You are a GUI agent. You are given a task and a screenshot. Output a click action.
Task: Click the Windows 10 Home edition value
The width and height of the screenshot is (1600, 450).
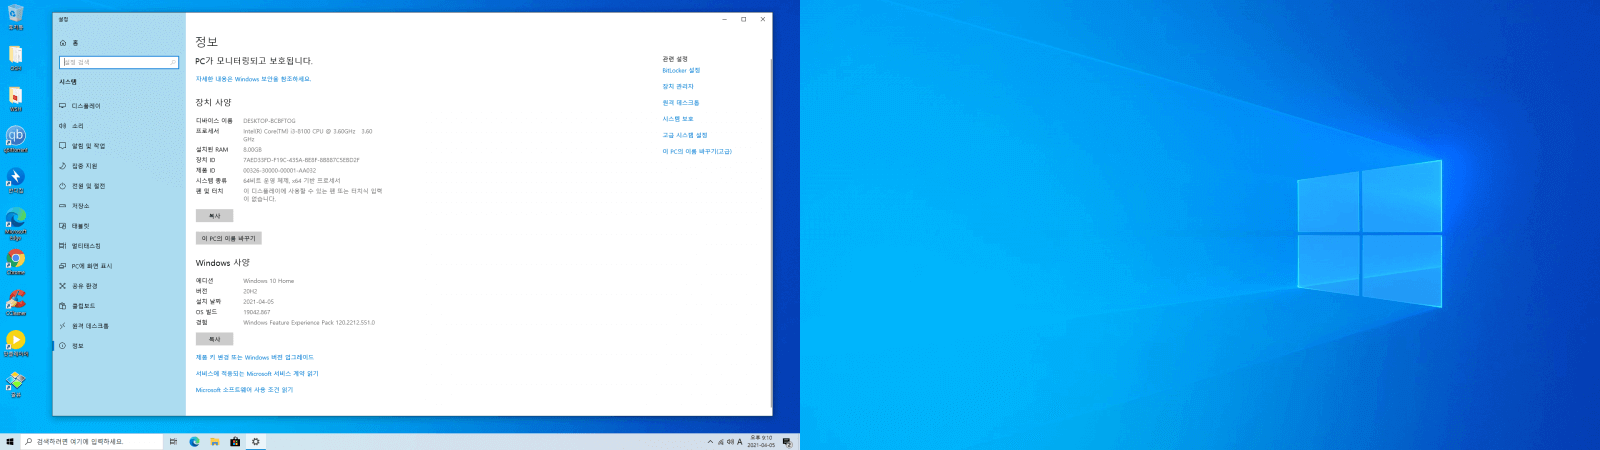coord(269,281)
